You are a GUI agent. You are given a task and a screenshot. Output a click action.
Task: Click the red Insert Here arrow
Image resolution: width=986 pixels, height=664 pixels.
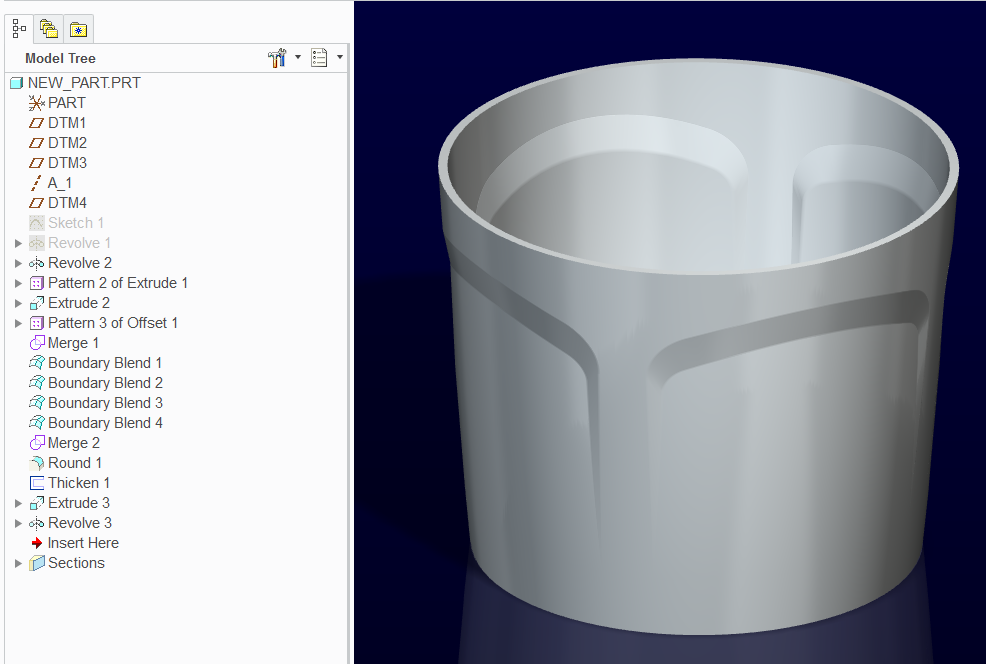tap(36, 542)
